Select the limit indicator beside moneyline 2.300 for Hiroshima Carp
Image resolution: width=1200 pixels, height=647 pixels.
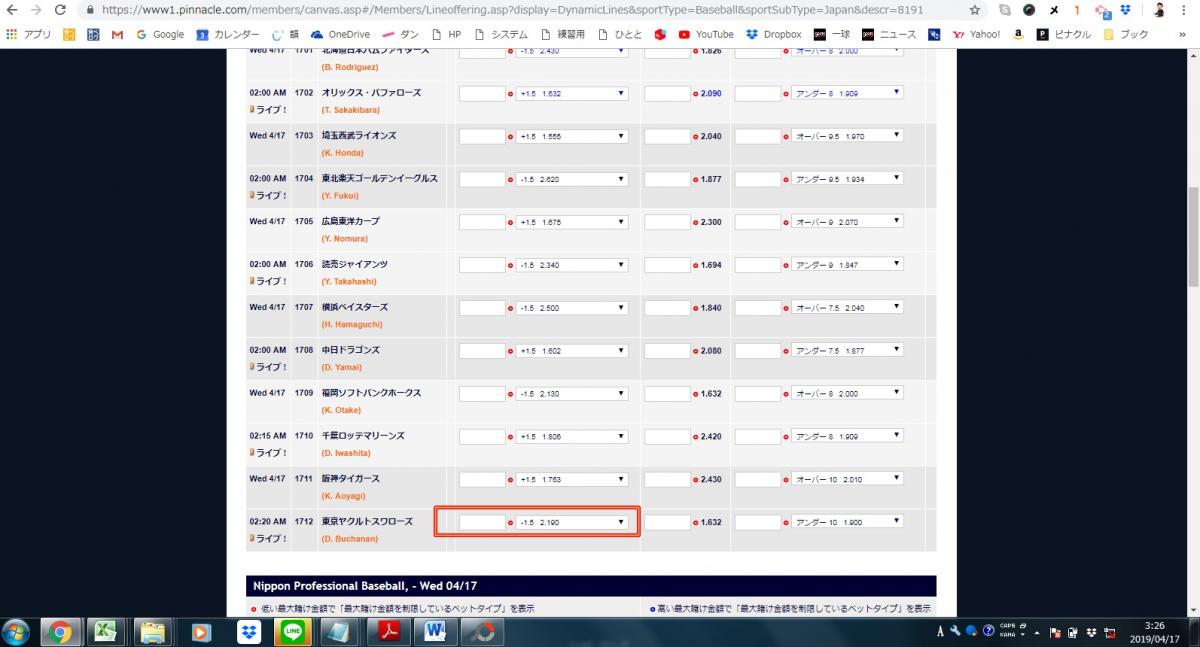pos(696,222)
